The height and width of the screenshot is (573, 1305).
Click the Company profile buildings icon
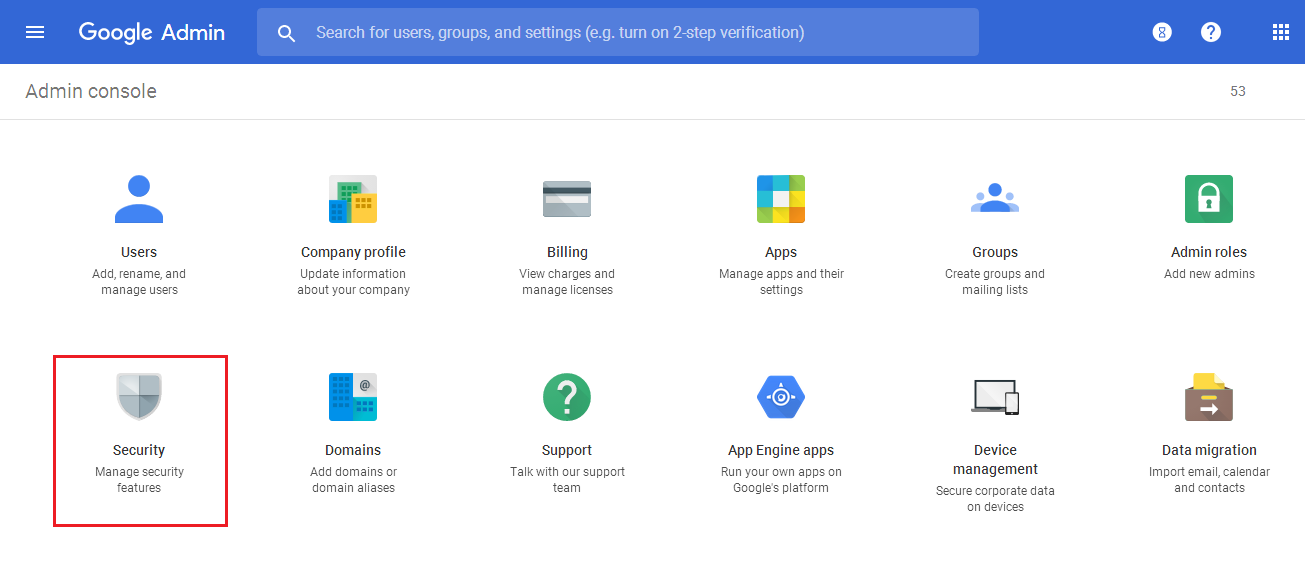click(353, 199)
